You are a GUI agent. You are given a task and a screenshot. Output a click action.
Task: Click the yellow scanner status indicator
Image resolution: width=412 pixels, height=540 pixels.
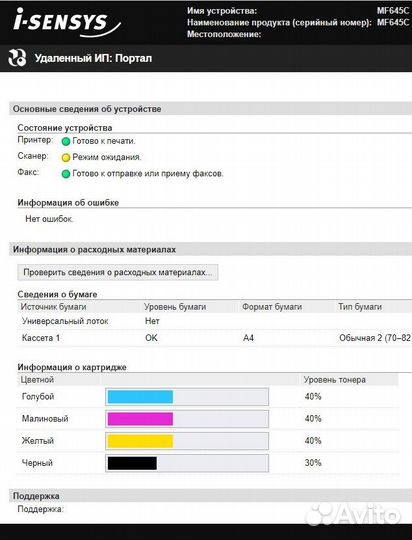65,158
